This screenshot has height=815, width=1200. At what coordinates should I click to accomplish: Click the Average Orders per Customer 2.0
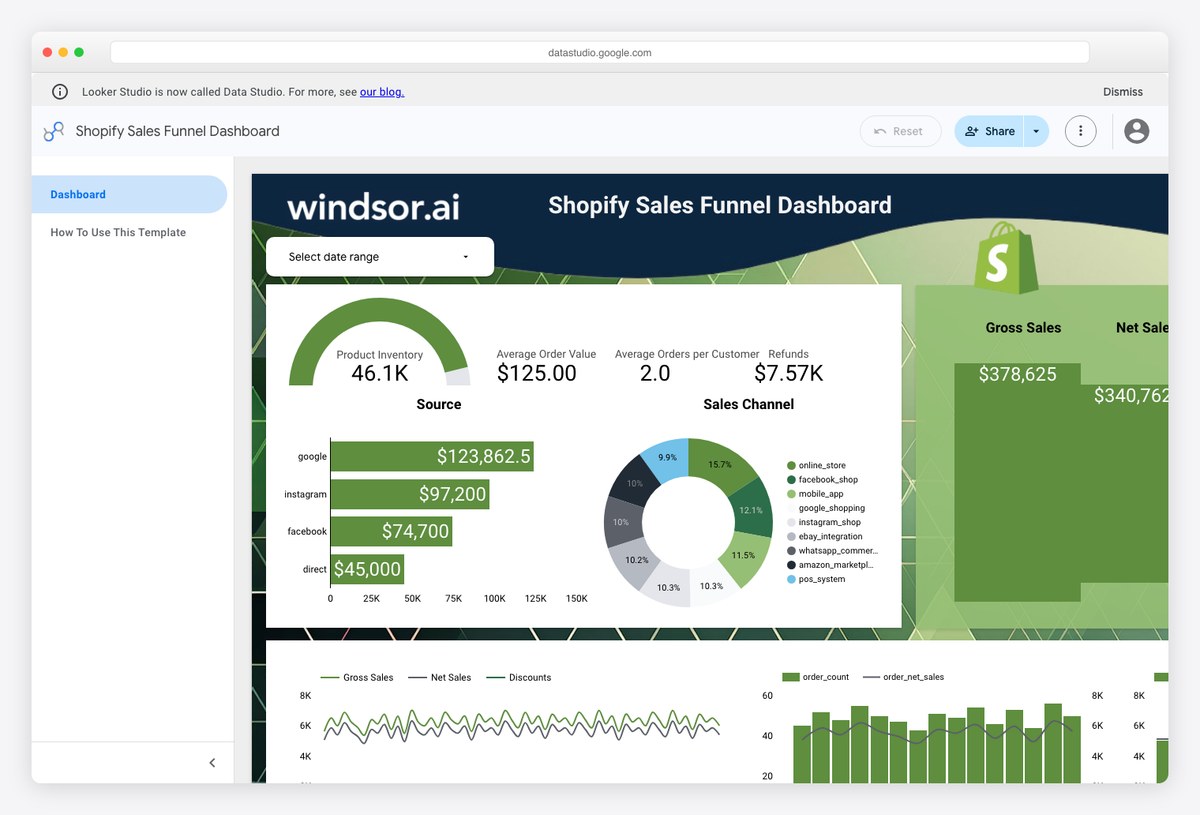pos(687,366)
